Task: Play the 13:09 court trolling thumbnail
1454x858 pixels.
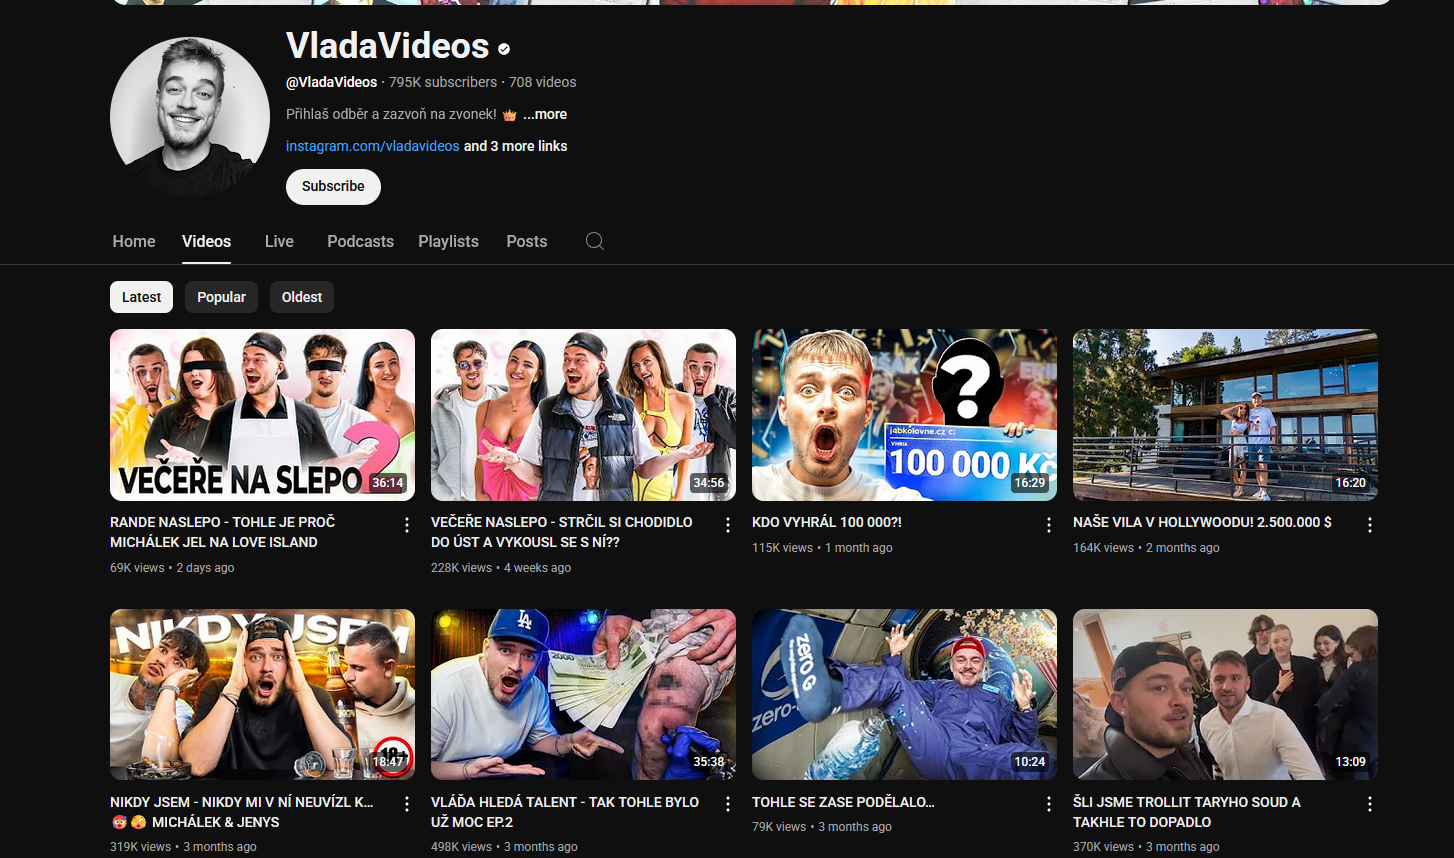Action: point(1225,694)
